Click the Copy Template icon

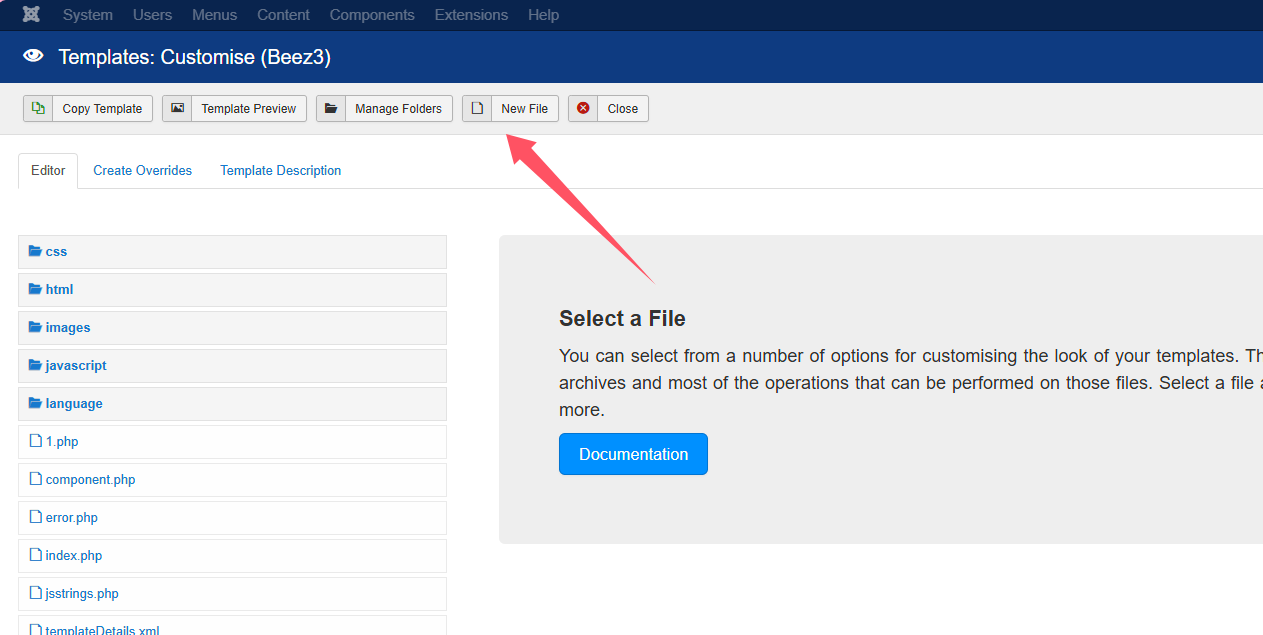point(38,108)
